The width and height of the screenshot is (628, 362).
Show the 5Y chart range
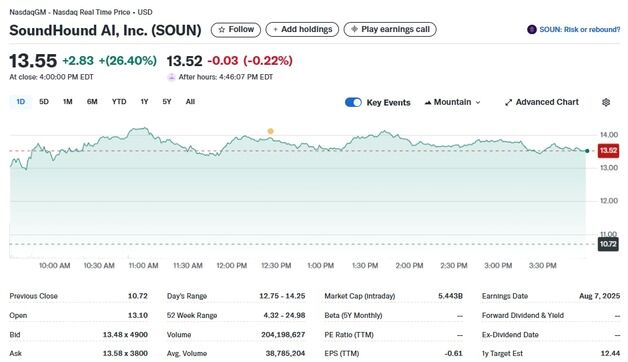point(167,102)
